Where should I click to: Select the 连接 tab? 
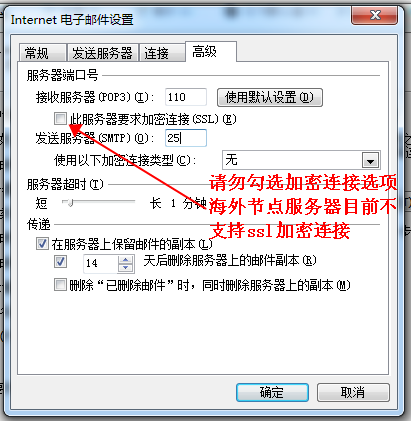[x=162, y=53]
